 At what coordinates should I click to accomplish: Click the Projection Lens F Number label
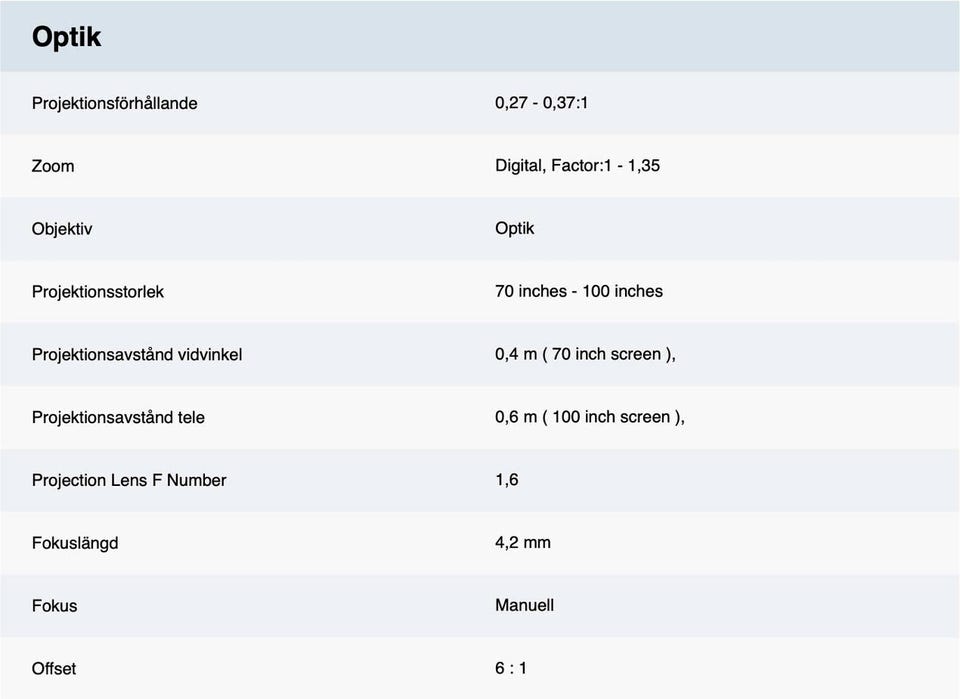[x=129, y=480]
